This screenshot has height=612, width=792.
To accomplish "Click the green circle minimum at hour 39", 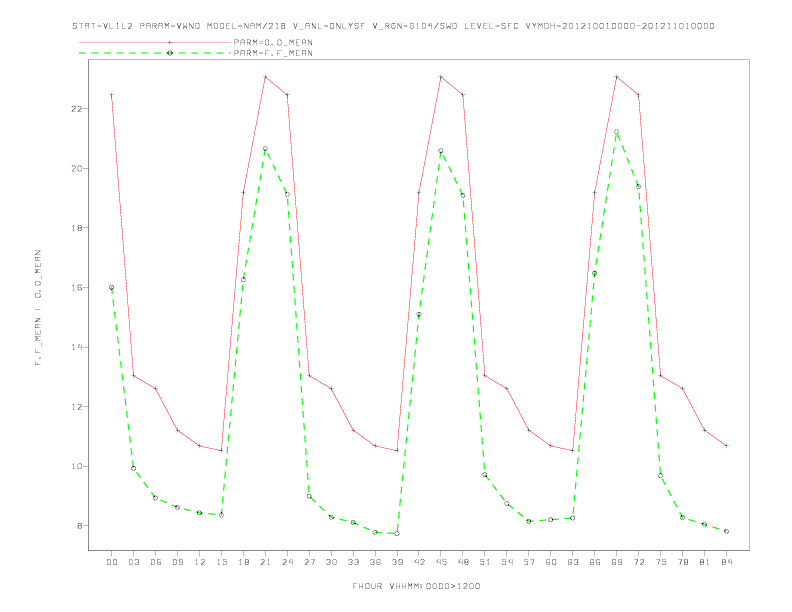I will [x=397, y=534].
